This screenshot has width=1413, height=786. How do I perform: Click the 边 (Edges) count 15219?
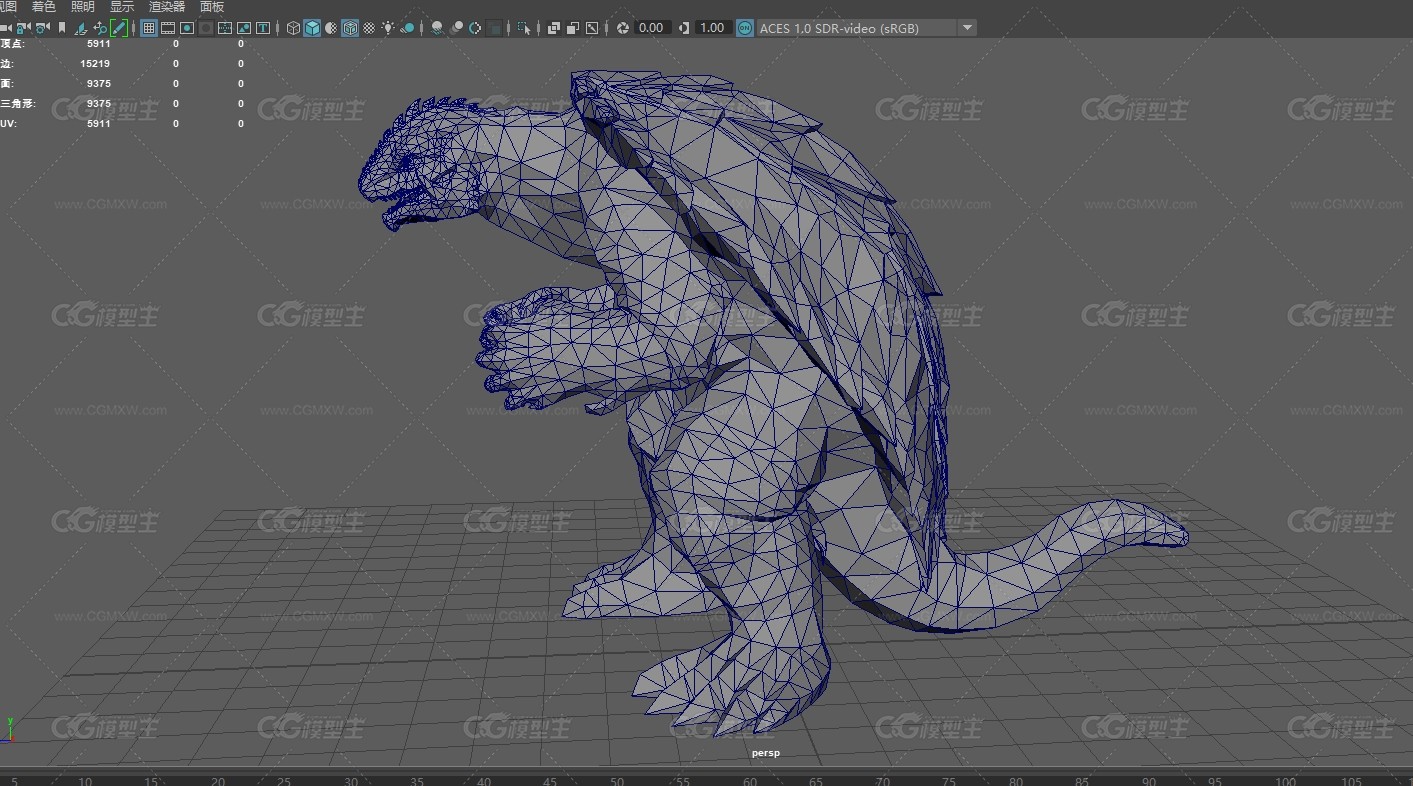pyautogui.click(x=95, y=64)
